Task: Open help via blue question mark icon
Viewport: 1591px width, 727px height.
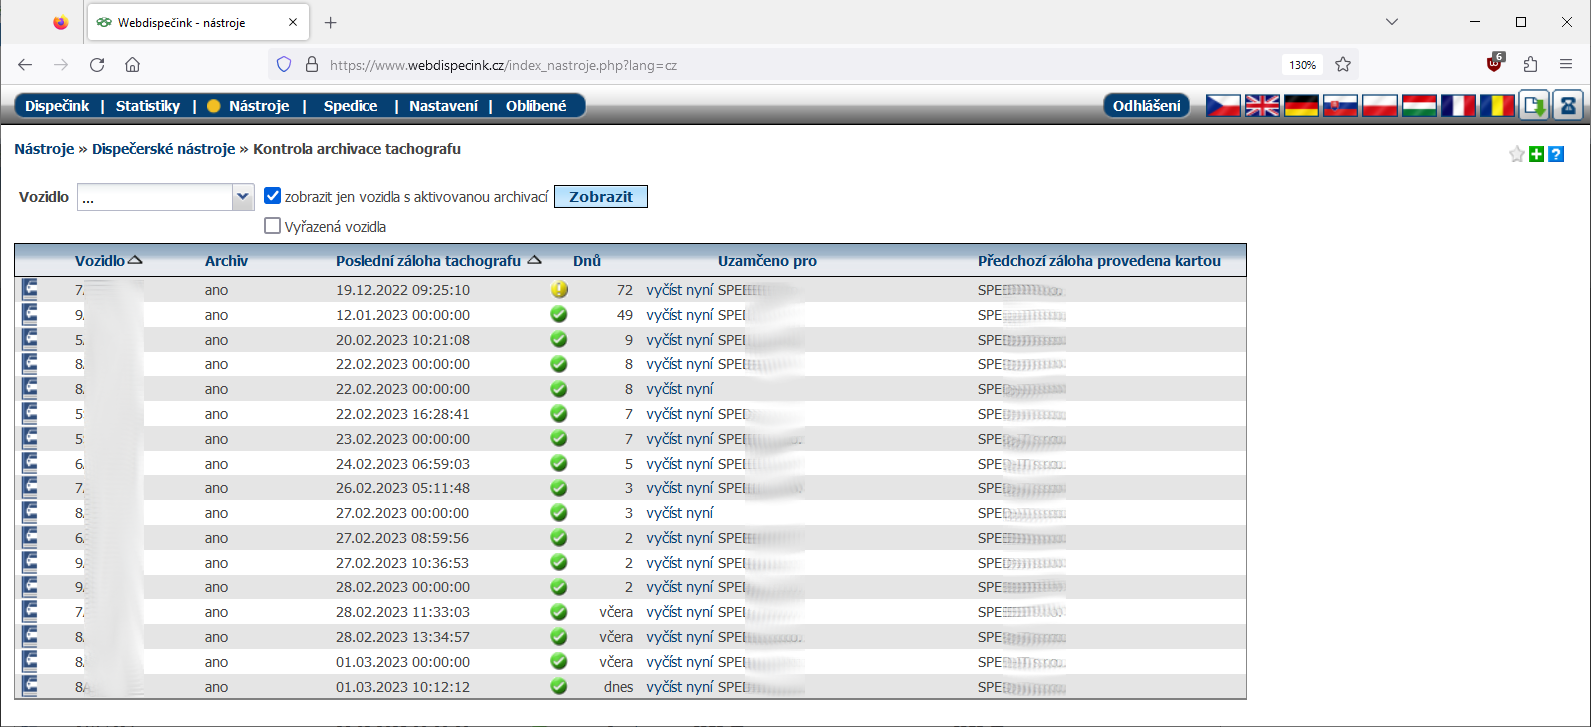Action: 1556,154
